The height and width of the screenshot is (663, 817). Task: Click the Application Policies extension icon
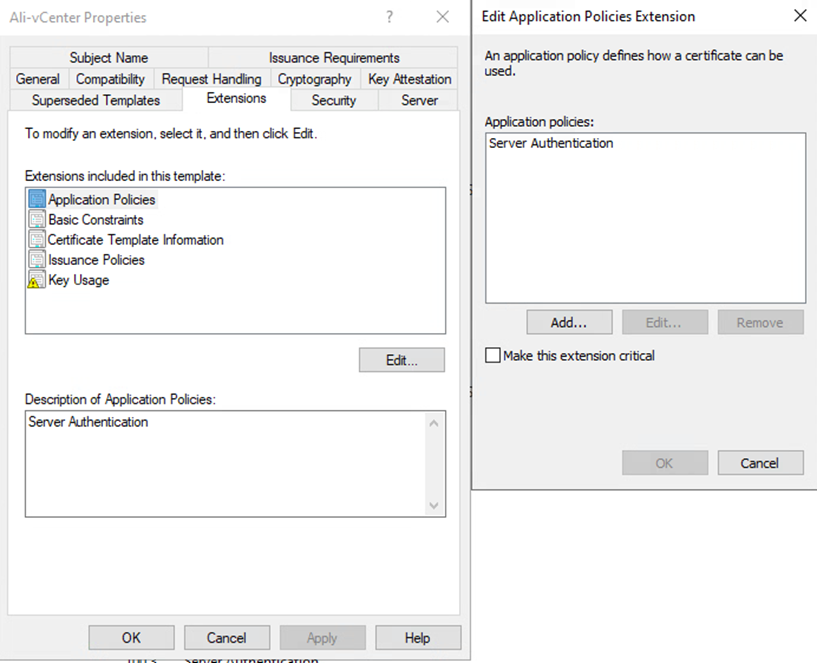(x=37, y=200)
